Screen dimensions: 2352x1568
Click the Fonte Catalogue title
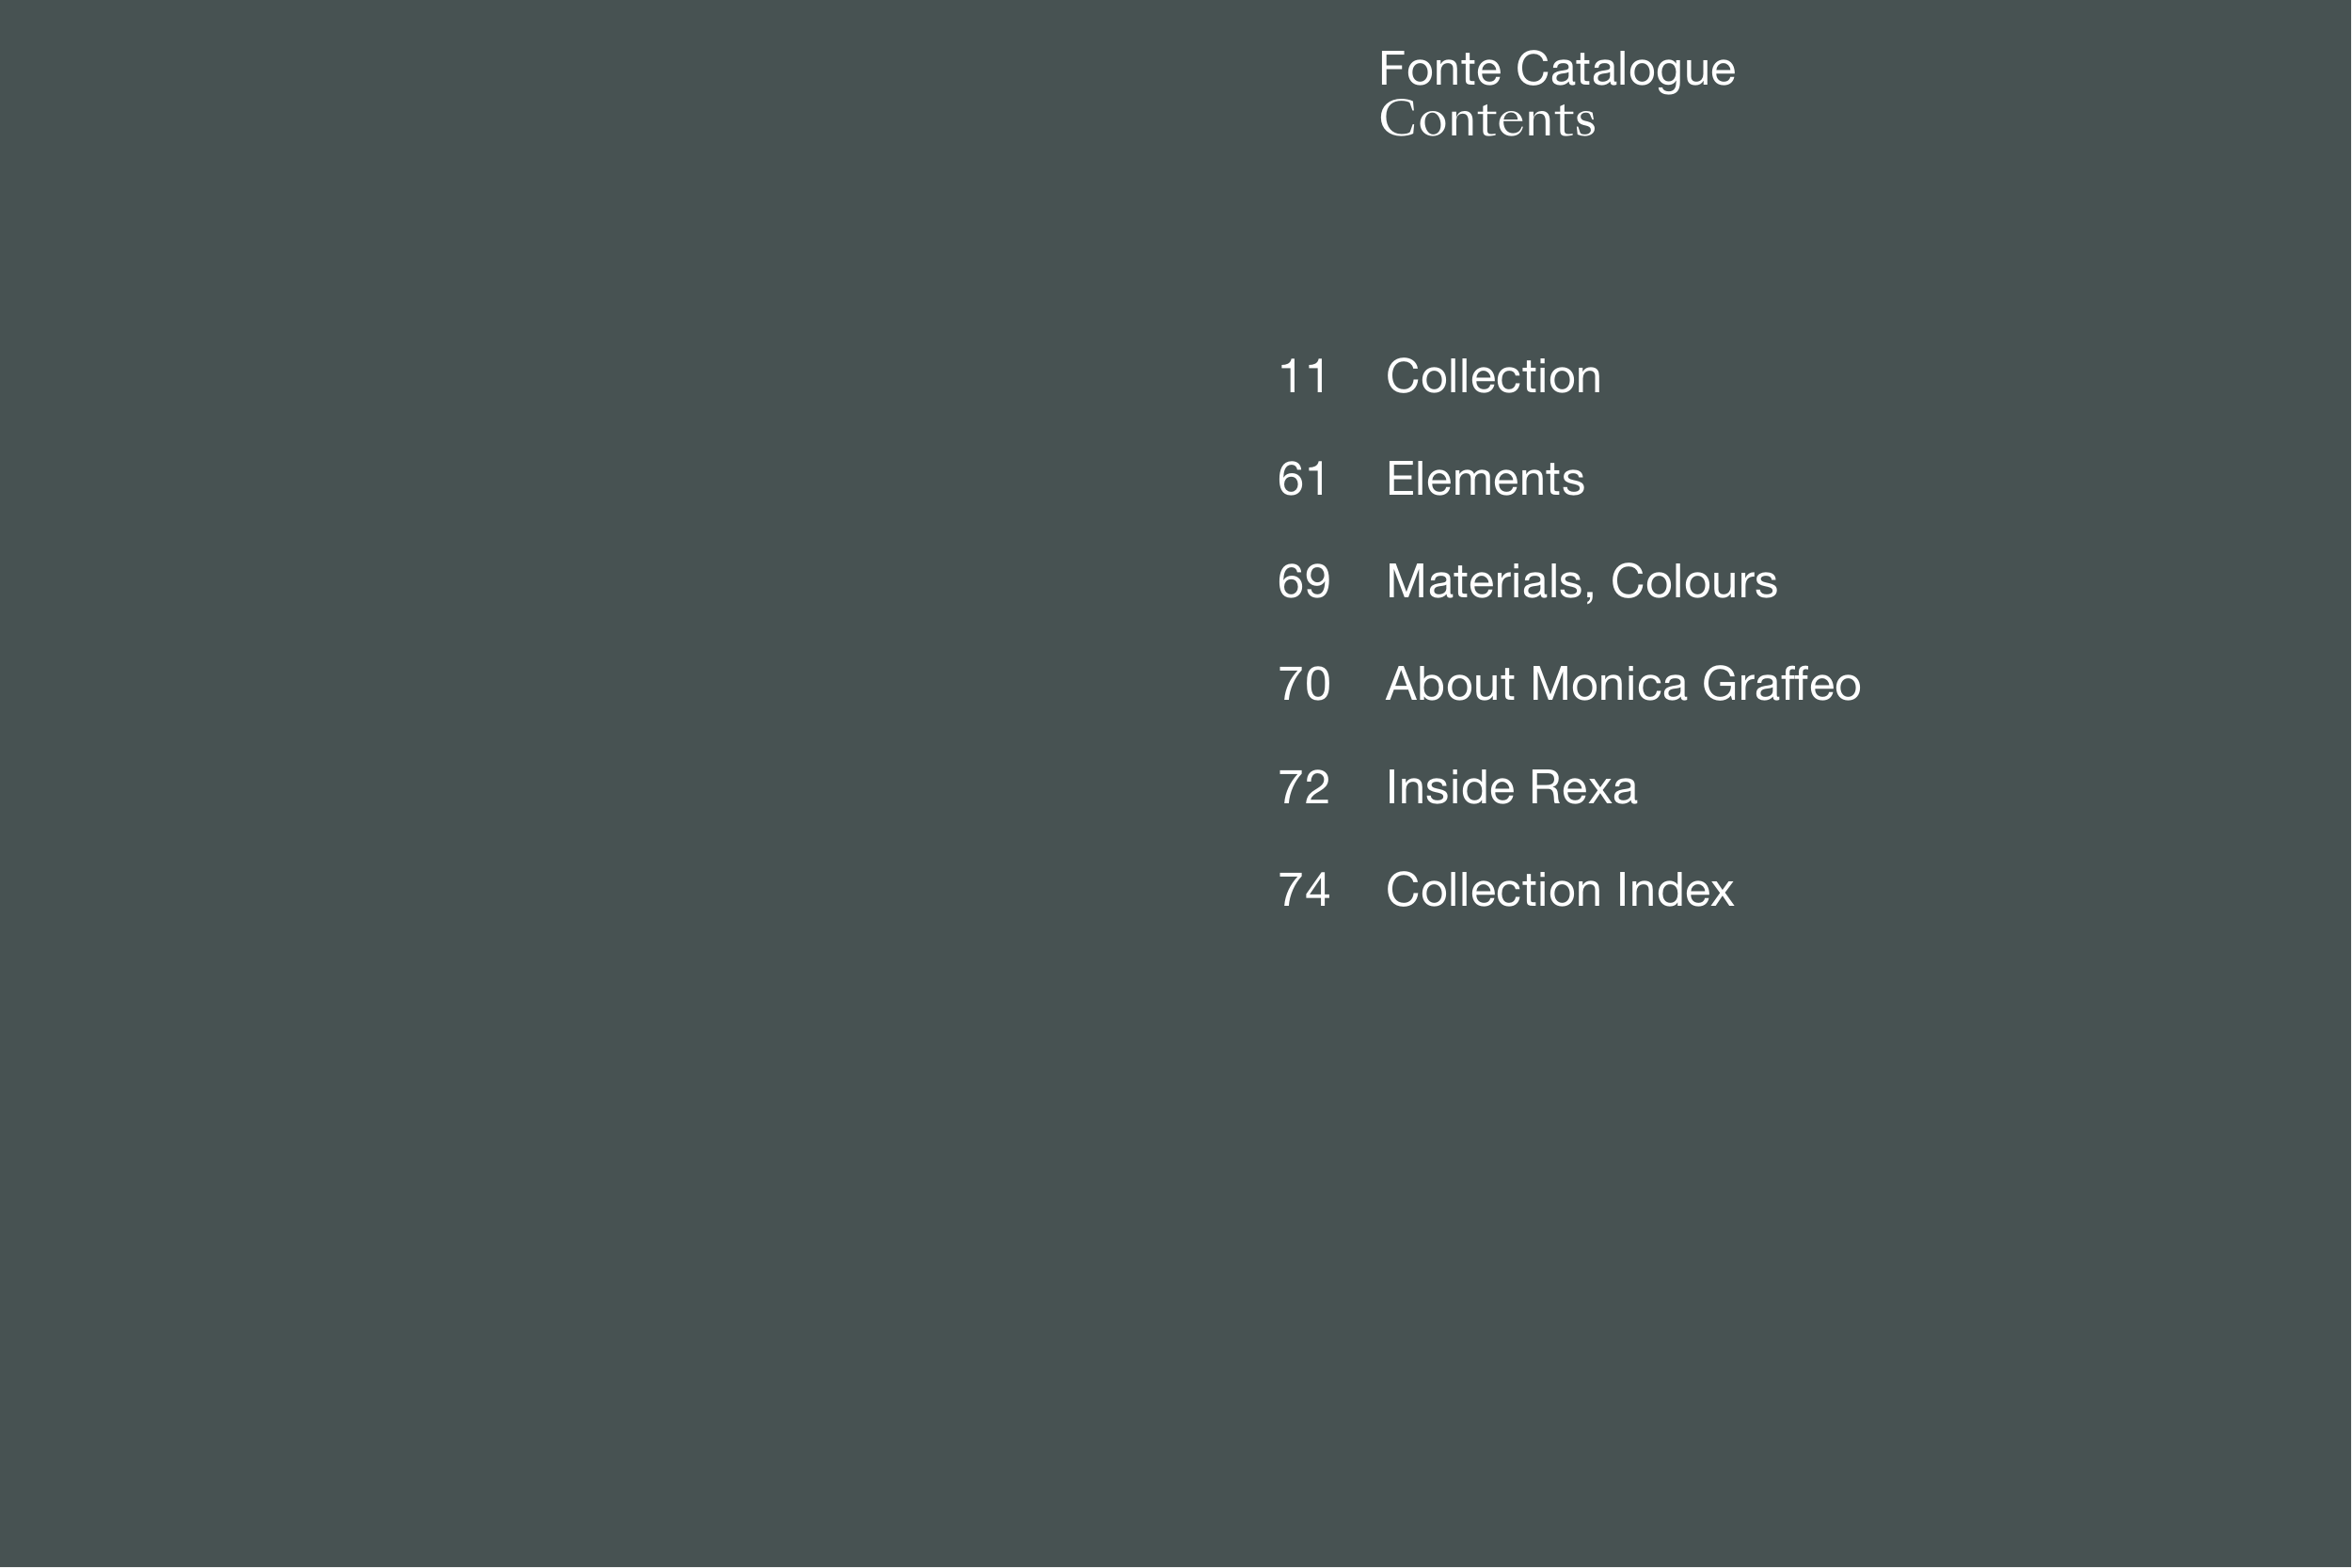[1556, 69]
